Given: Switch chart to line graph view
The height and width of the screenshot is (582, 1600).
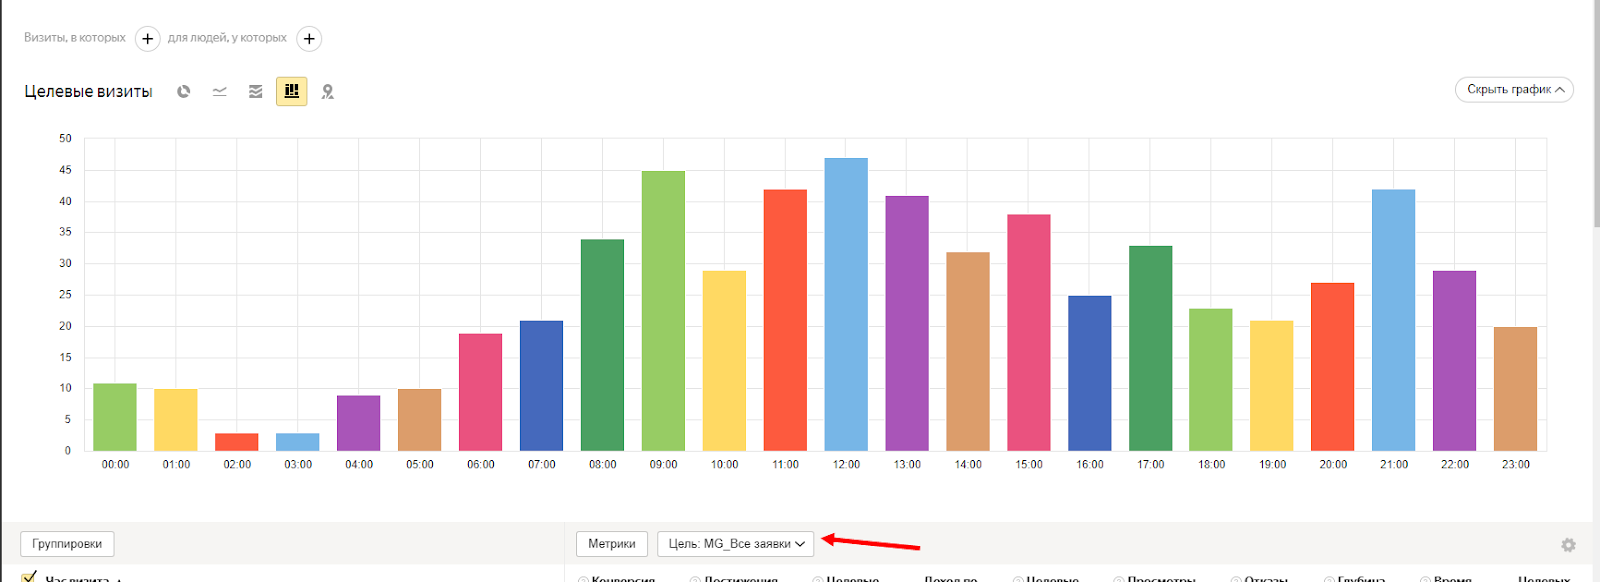Looking at the screenshot, I should tap(220, 92).
